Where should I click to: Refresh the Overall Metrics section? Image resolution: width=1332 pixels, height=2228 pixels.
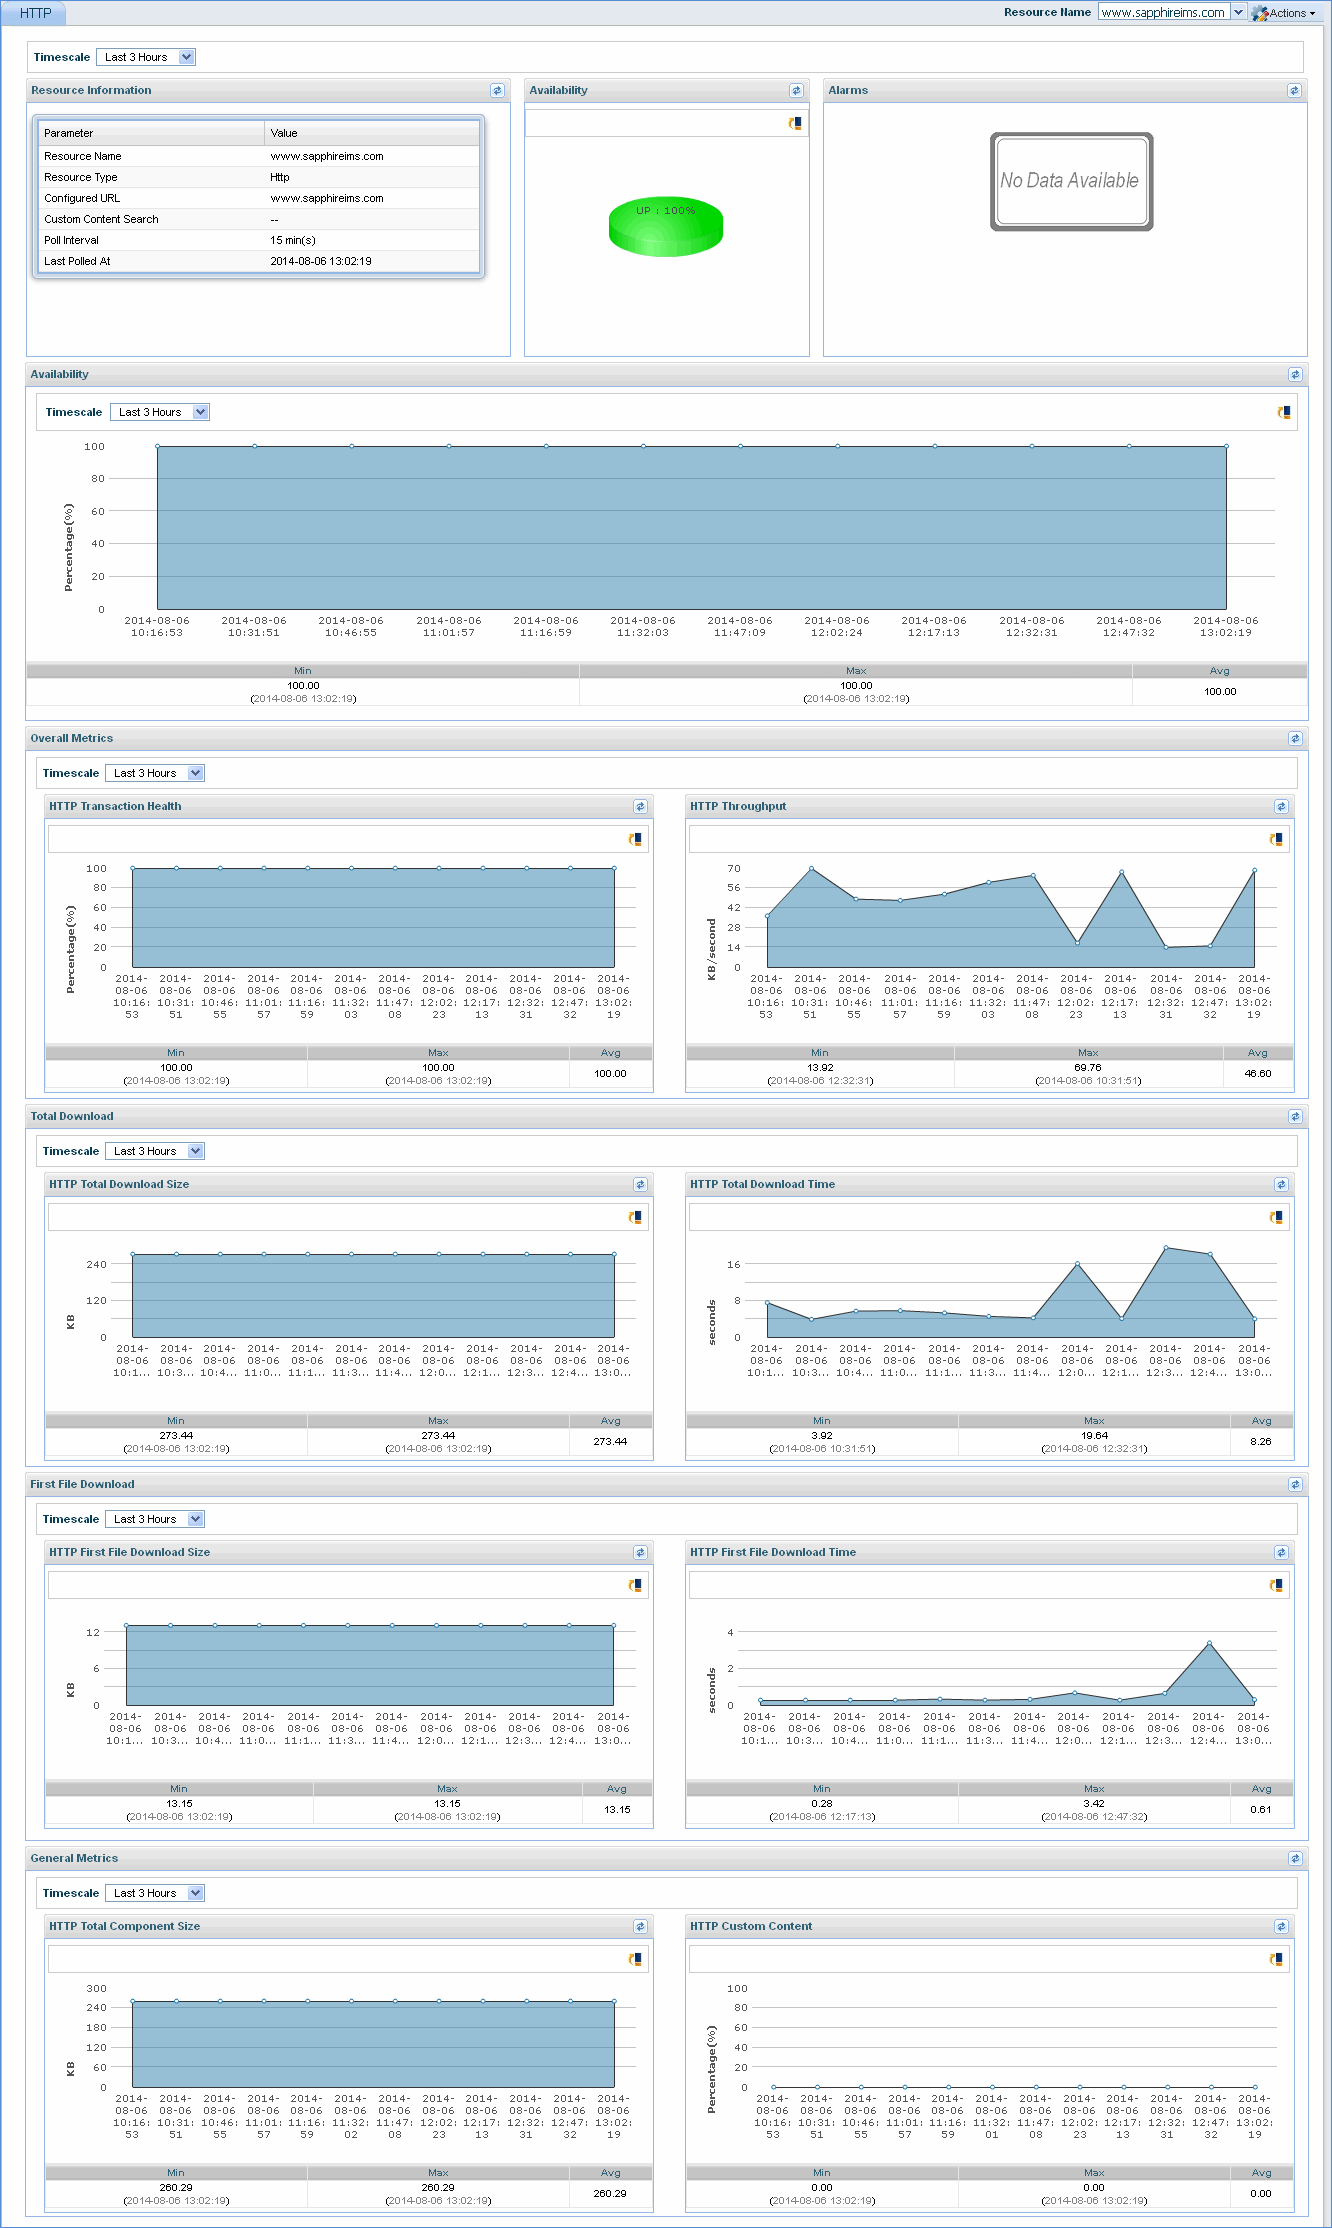tap(1295, 738)
